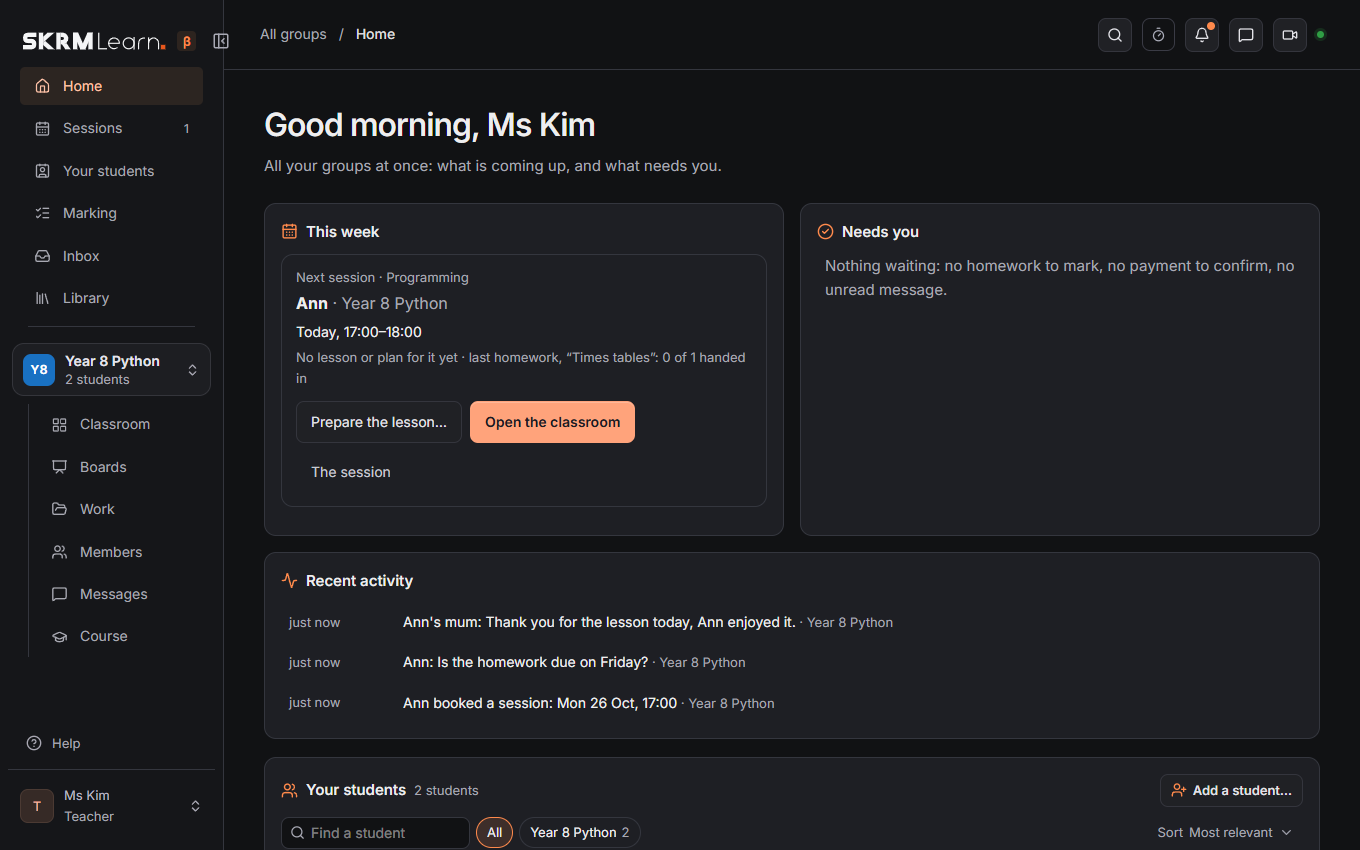Expand the Year 8 Python group switcher

tap(111, 370)
